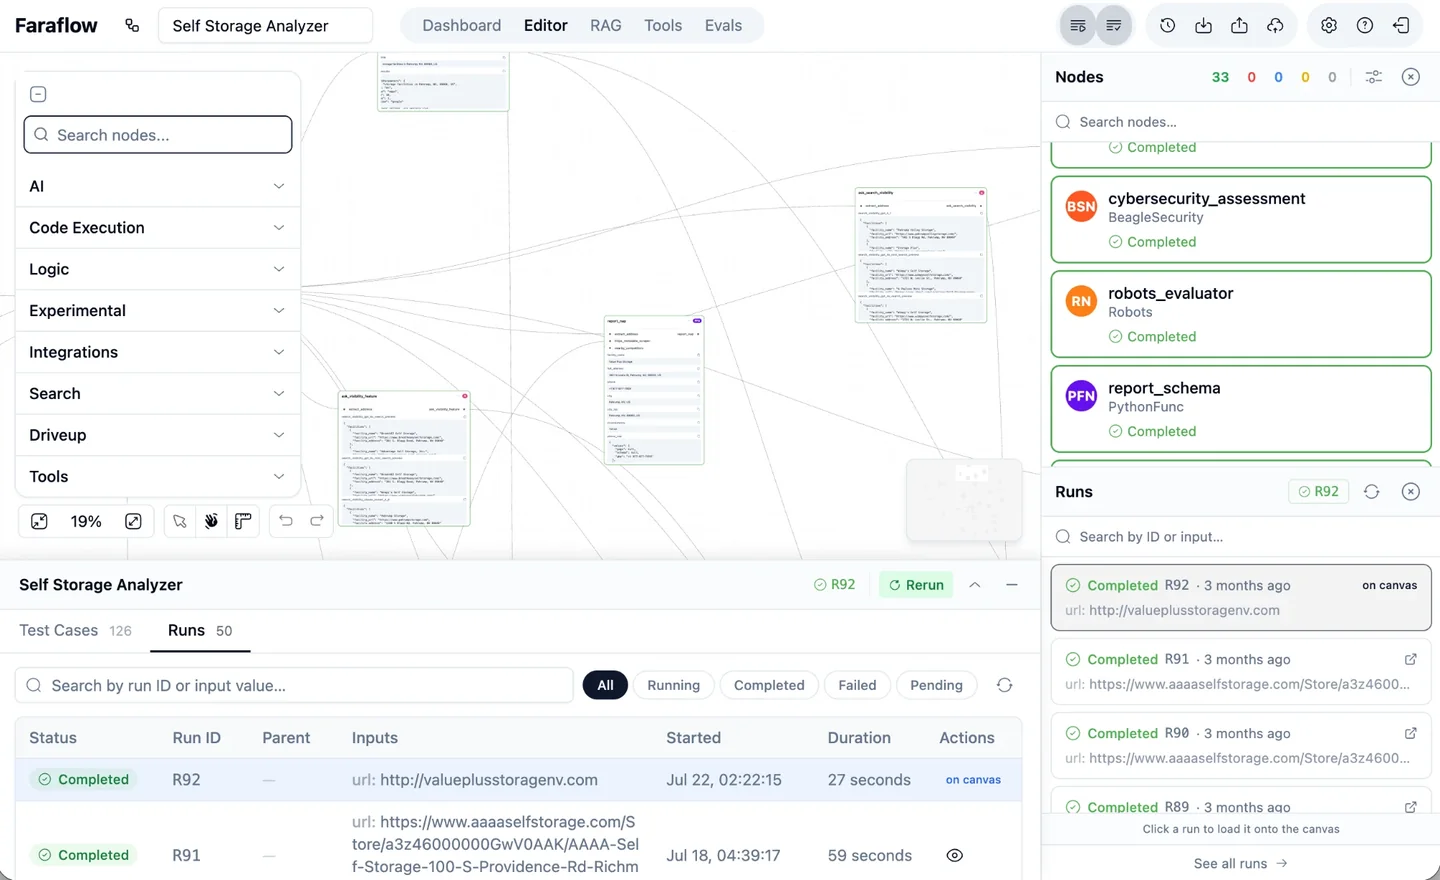Expand the Driveup category
Image resolution: width=1440 pixels, height=880 pixels.
pyautogui.click(x=158, y=435)
